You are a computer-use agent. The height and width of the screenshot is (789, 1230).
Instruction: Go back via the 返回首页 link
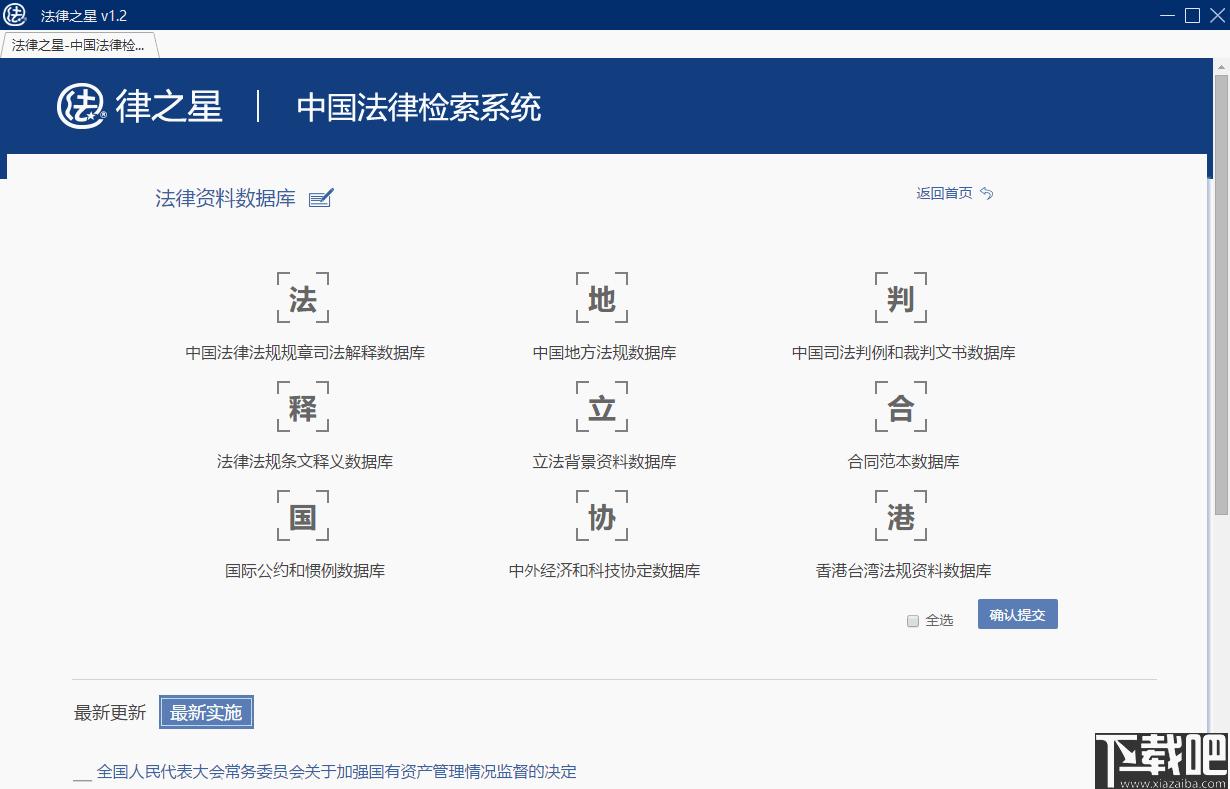click(944, 193)
